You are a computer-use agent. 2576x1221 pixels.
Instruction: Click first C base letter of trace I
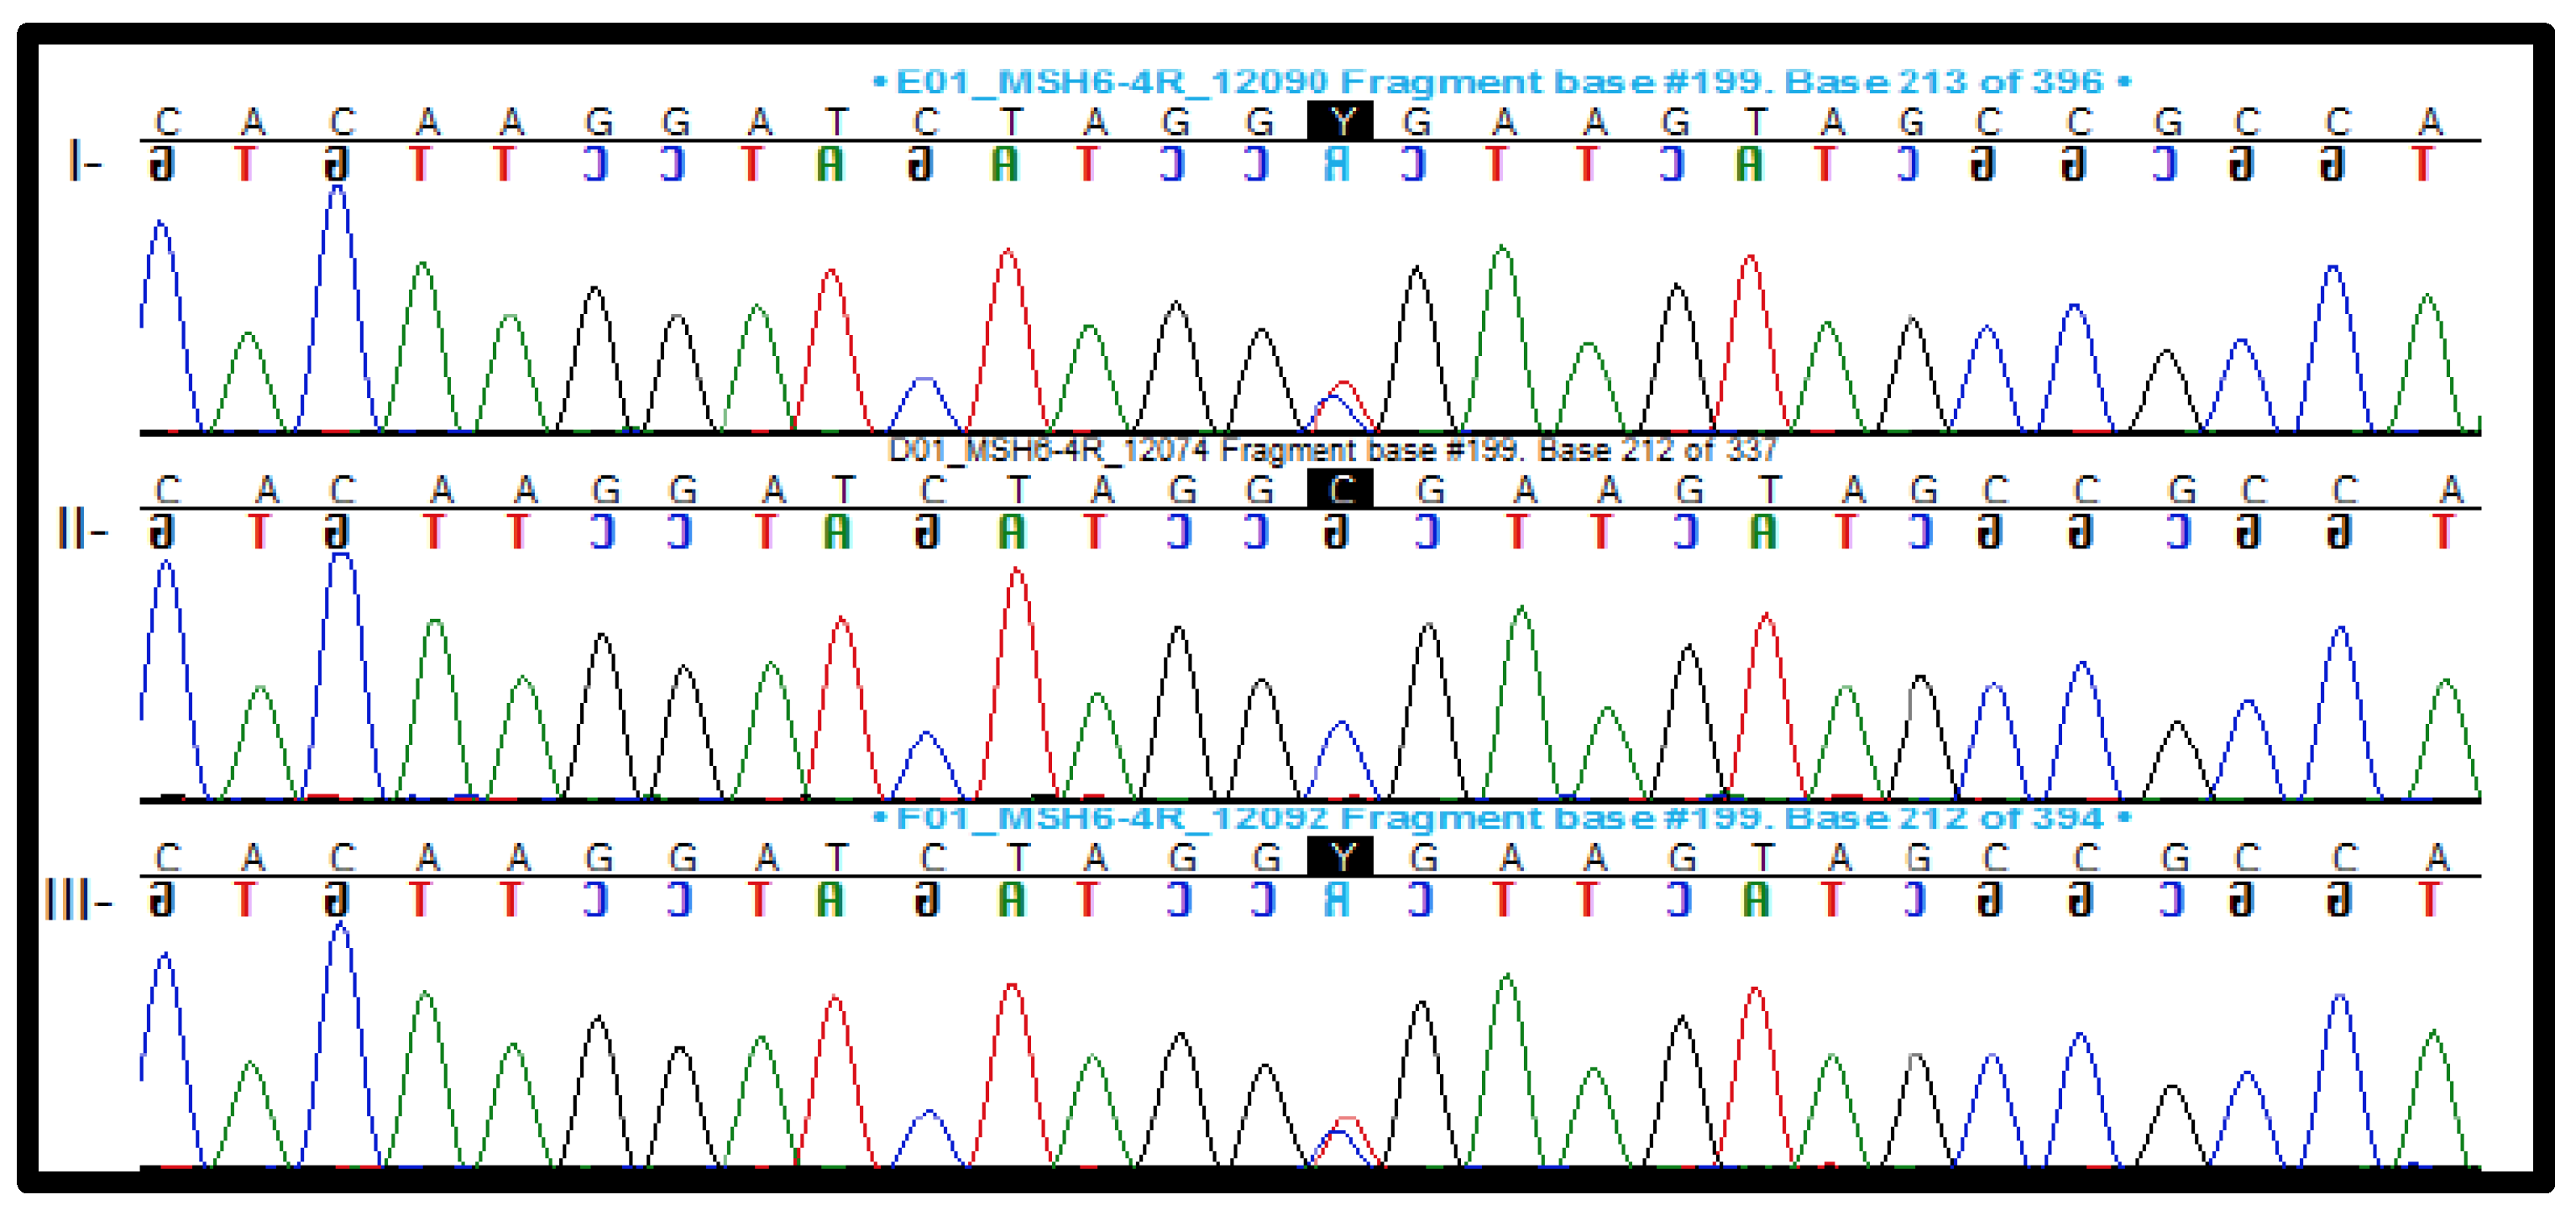pos(167,122)
